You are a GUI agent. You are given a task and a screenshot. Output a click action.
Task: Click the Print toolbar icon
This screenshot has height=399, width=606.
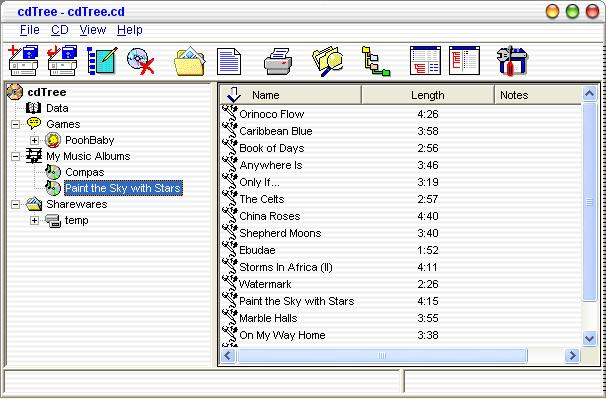(278, 61)
